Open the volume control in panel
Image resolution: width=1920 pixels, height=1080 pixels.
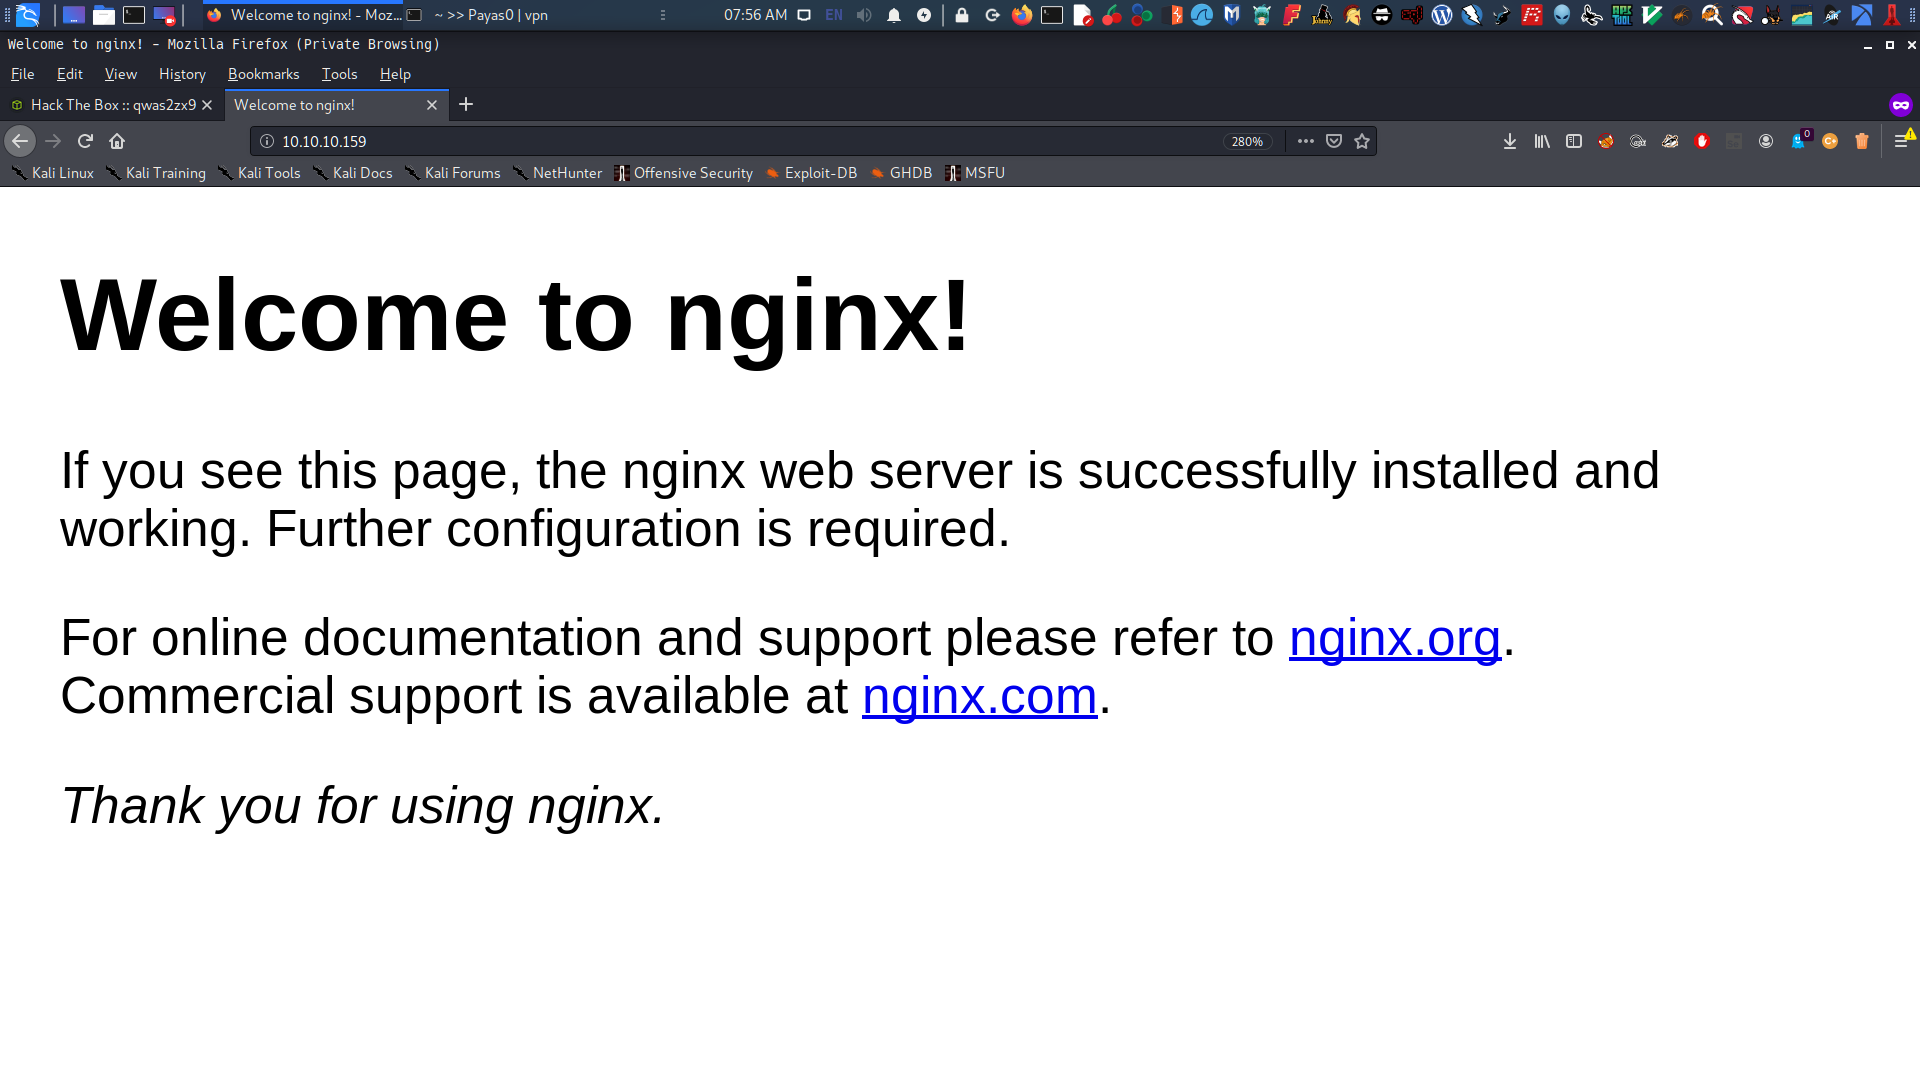[864, 15]
